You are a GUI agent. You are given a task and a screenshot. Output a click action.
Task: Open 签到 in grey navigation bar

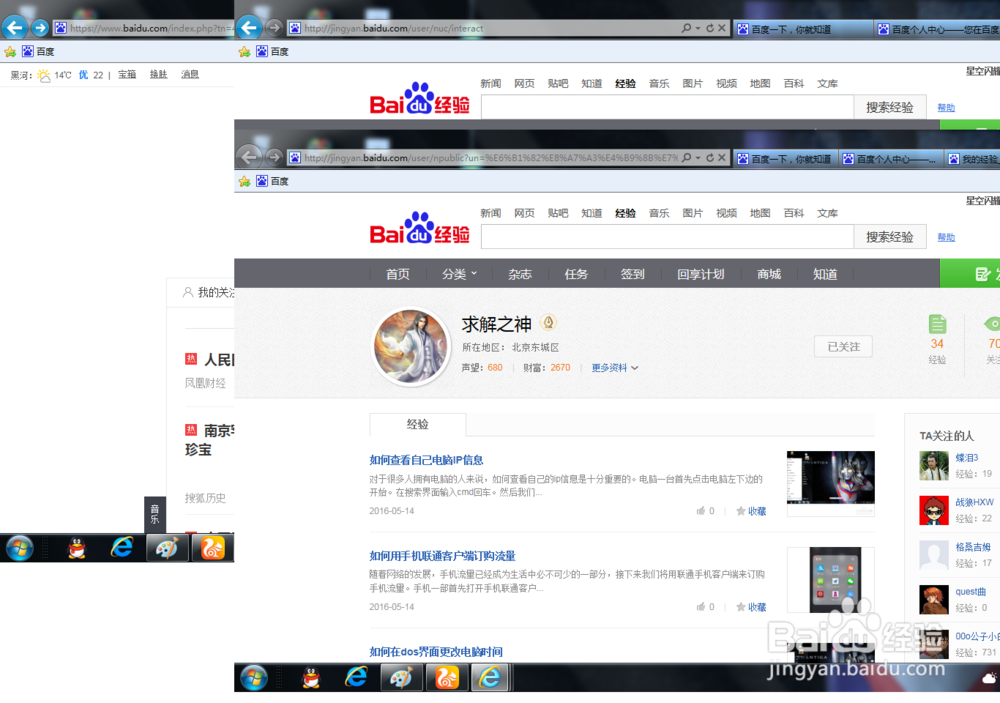click(x=632, y=274)
